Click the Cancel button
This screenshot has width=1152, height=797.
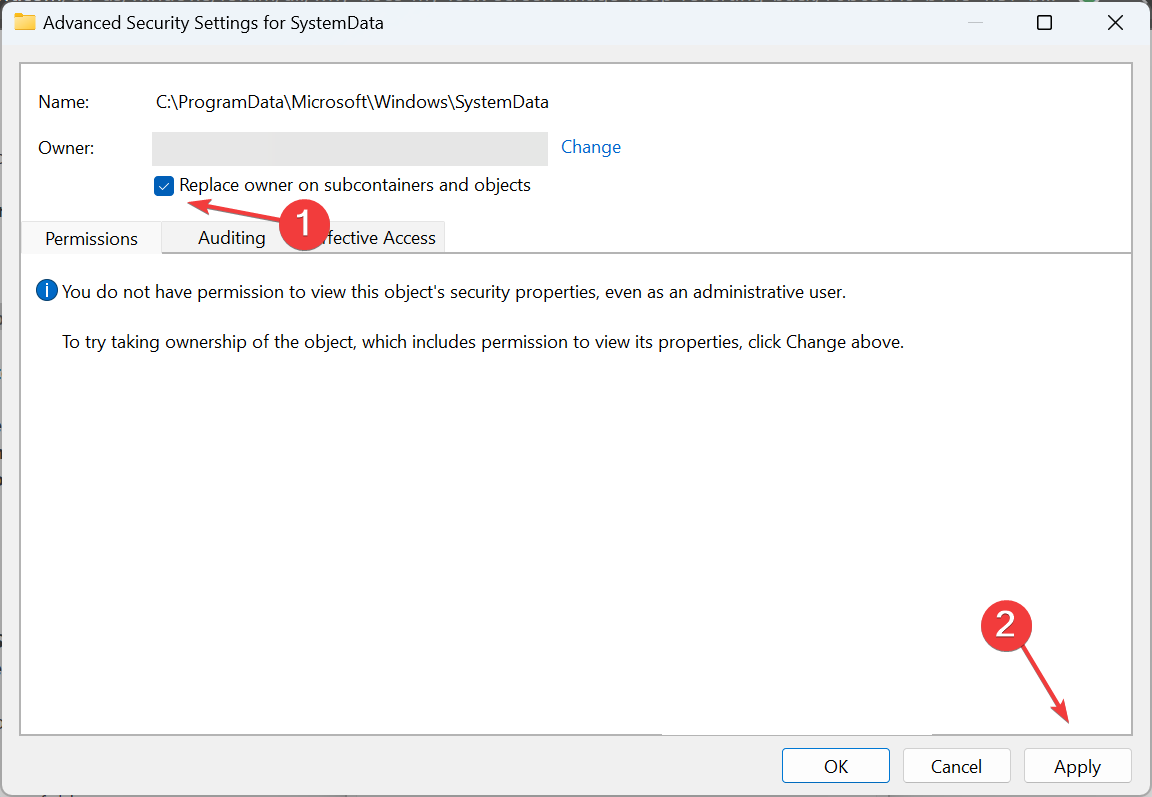pos(956,766)
